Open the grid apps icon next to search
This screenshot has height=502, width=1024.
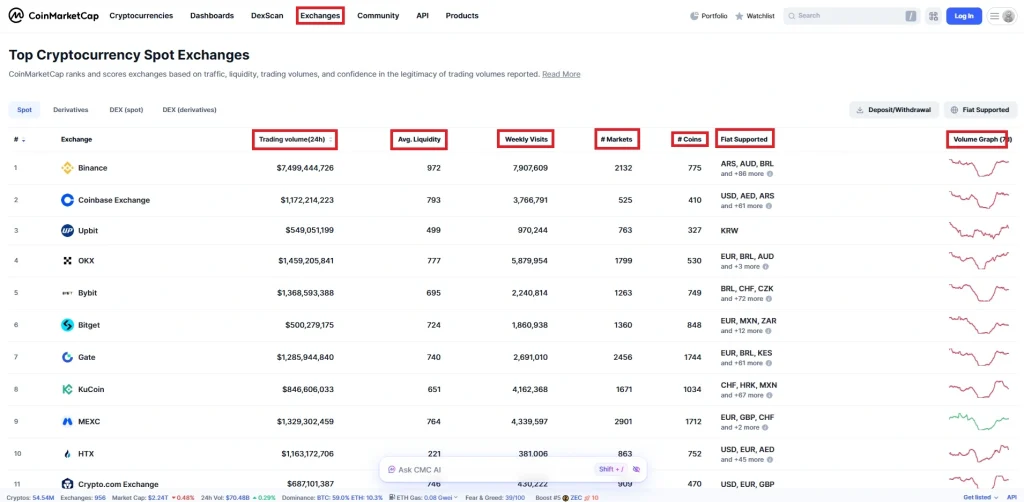(x=933, y=16)
